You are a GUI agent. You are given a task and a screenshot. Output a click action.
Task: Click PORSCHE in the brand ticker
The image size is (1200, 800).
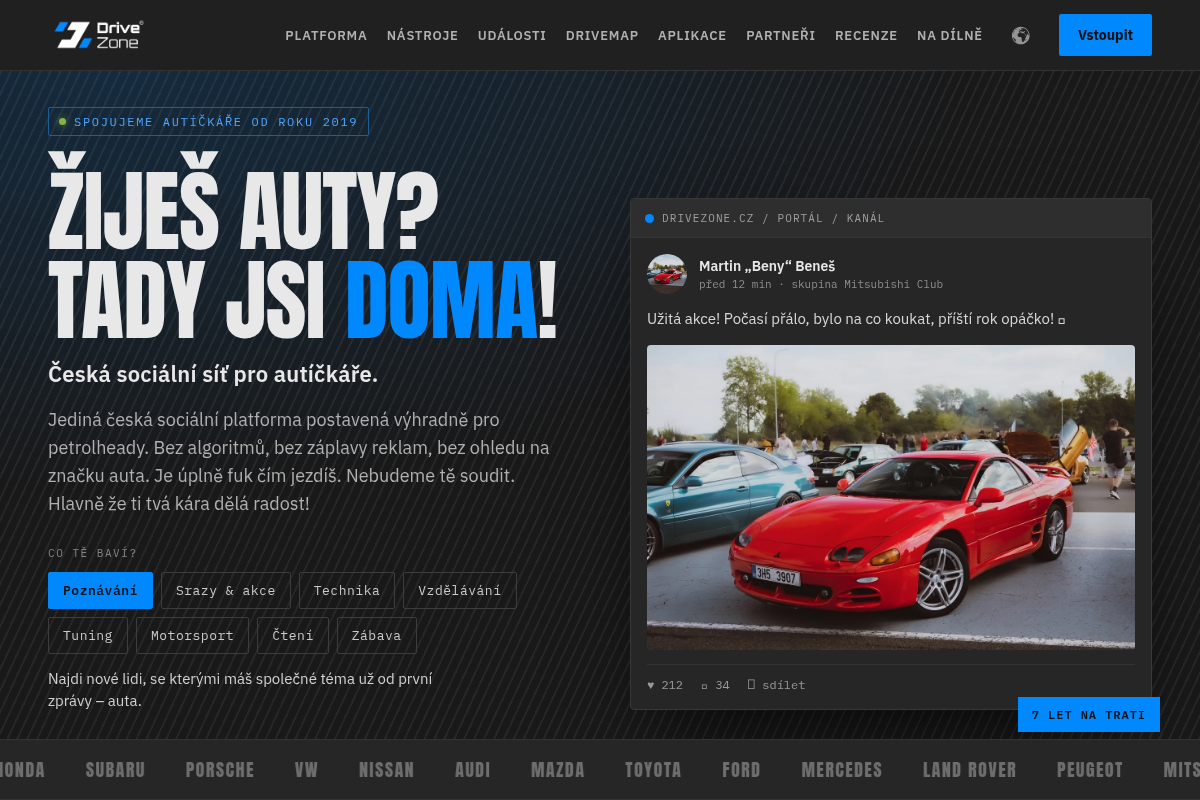coord(220,770)
